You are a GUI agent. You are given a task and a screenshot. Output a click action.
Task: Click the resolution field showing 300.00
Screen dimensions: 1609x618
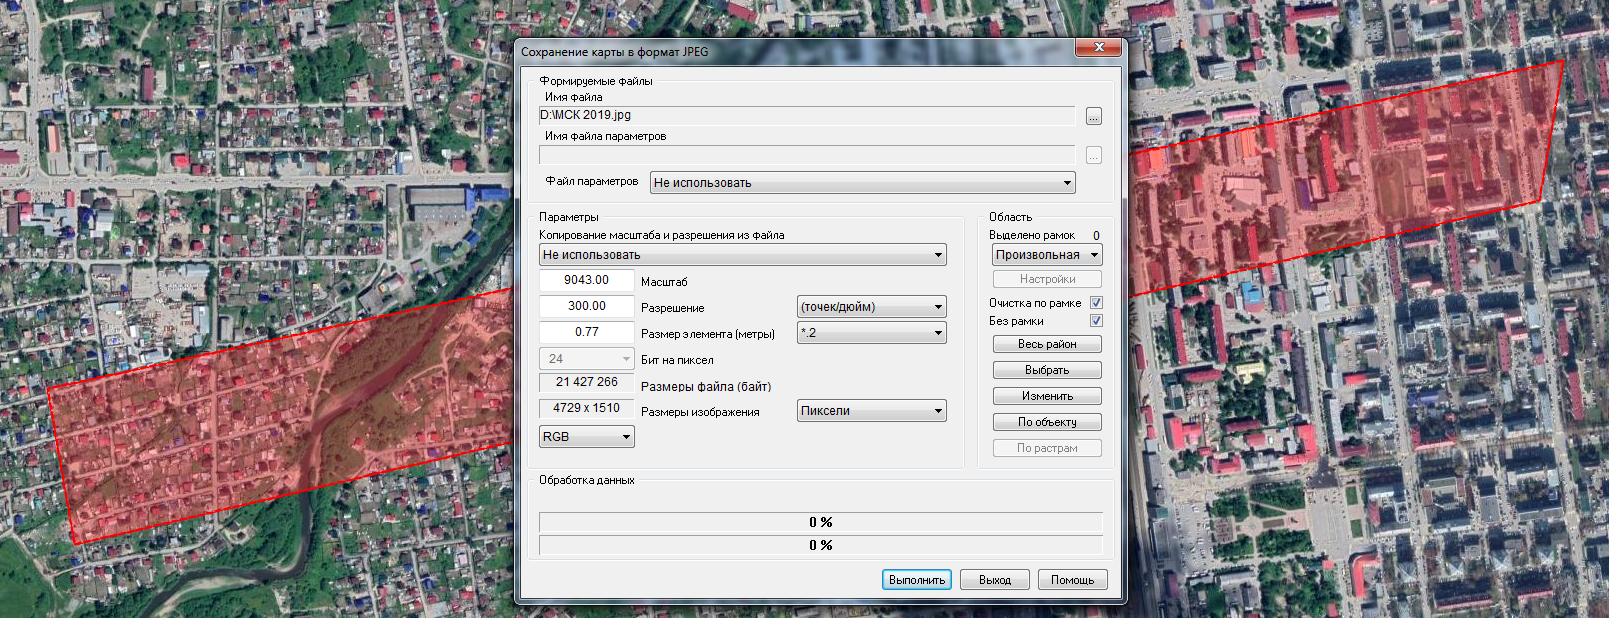pos(586,307)
